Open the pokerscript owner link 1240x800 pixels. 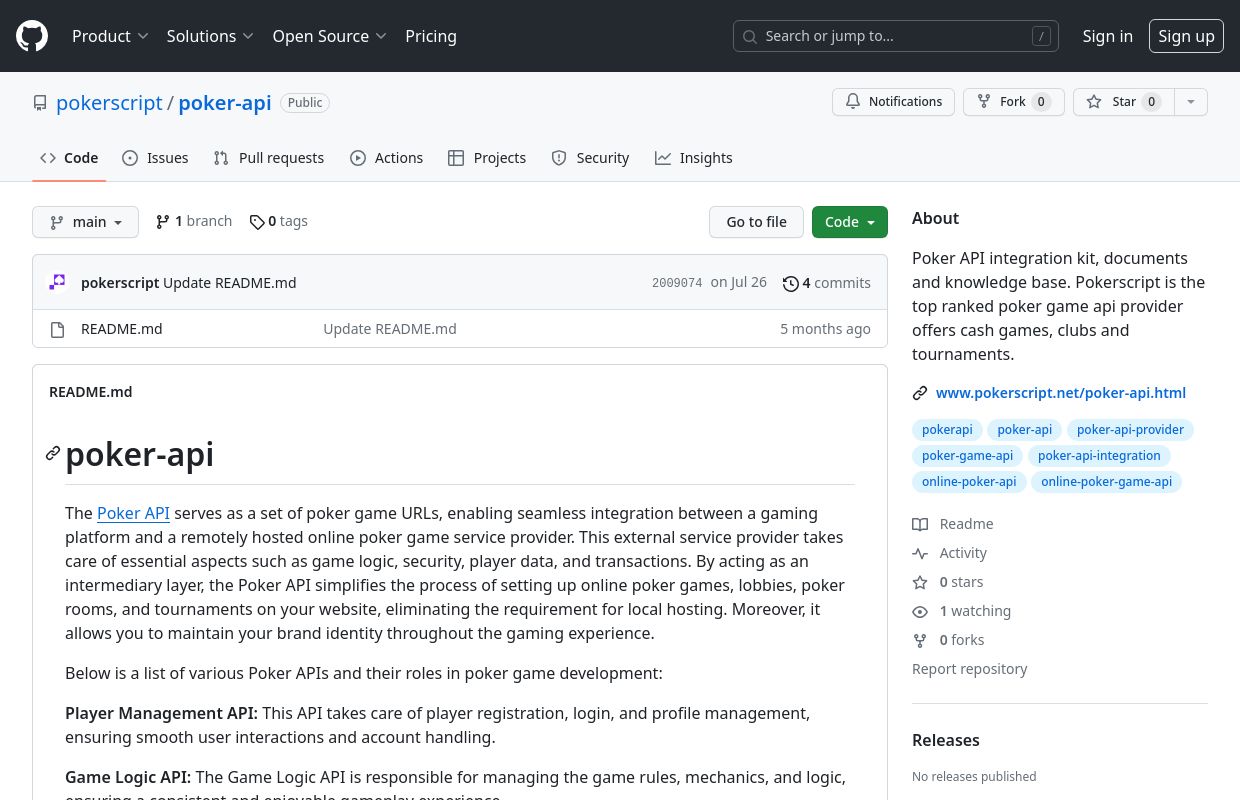tap(109, 103)
